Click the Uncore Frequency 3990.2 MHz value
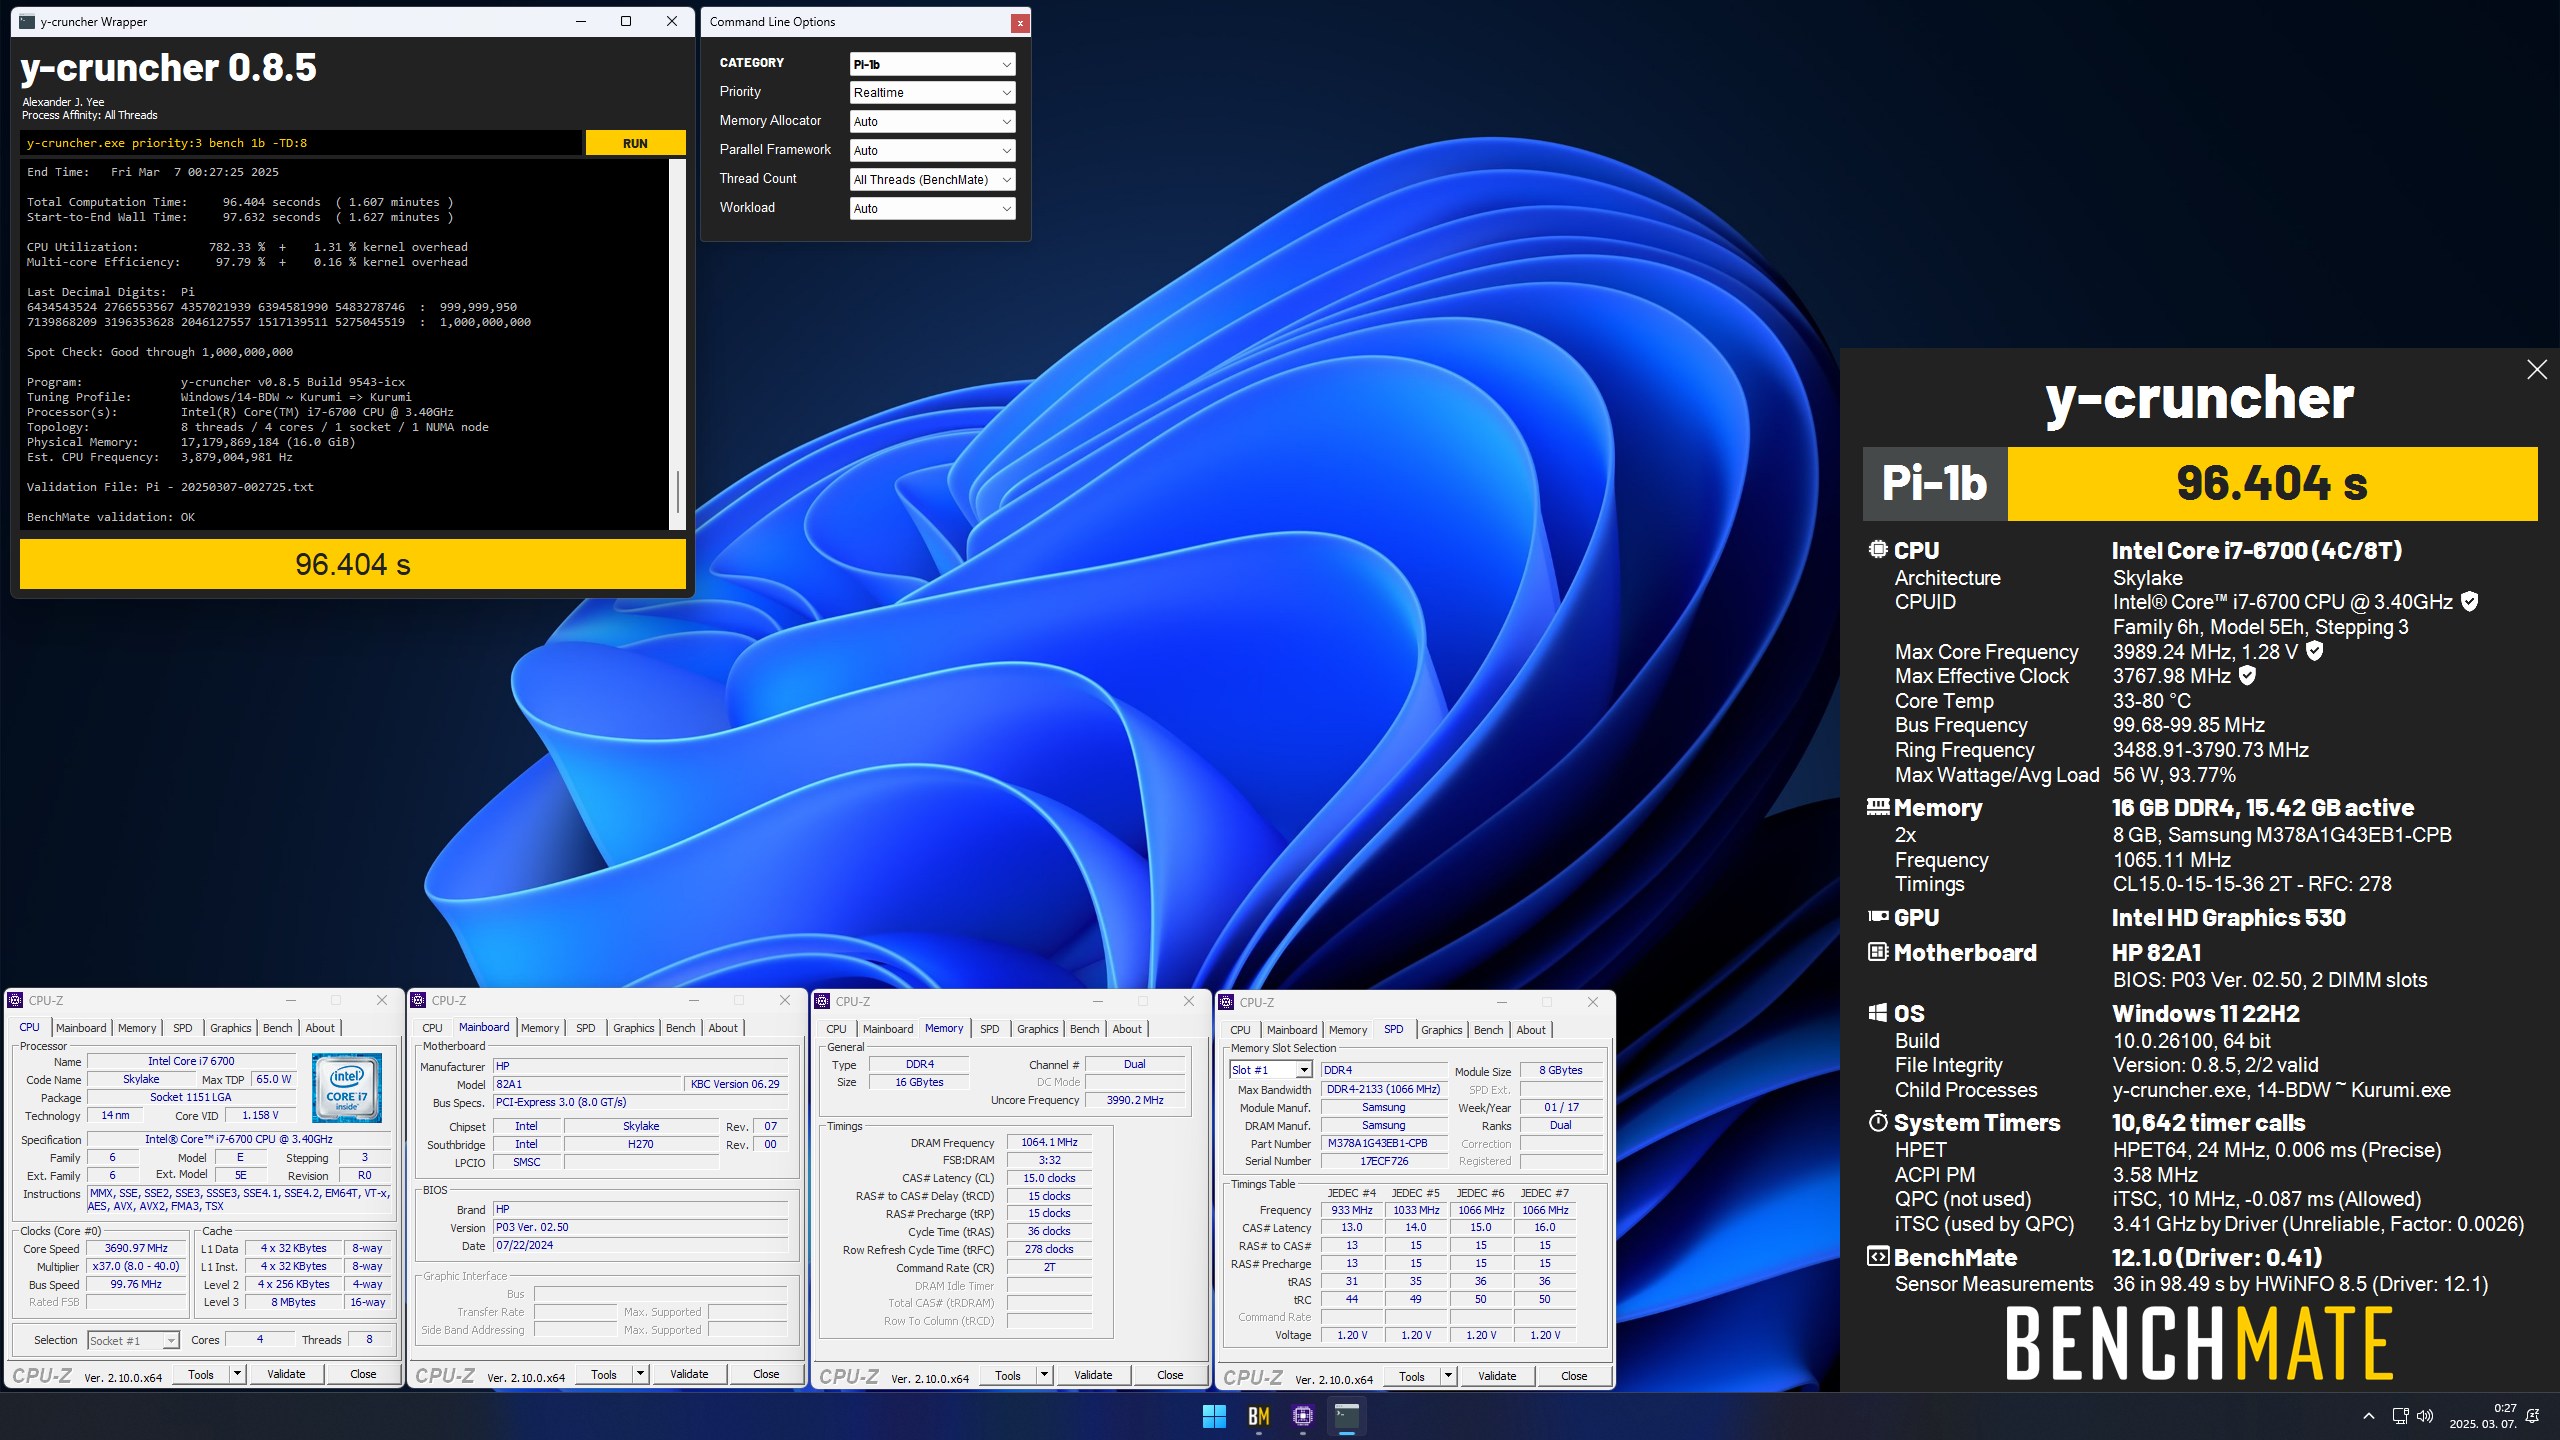Image resolution: width=2560 pixels, height=1440 pixels. (x=1134, y=1100)
